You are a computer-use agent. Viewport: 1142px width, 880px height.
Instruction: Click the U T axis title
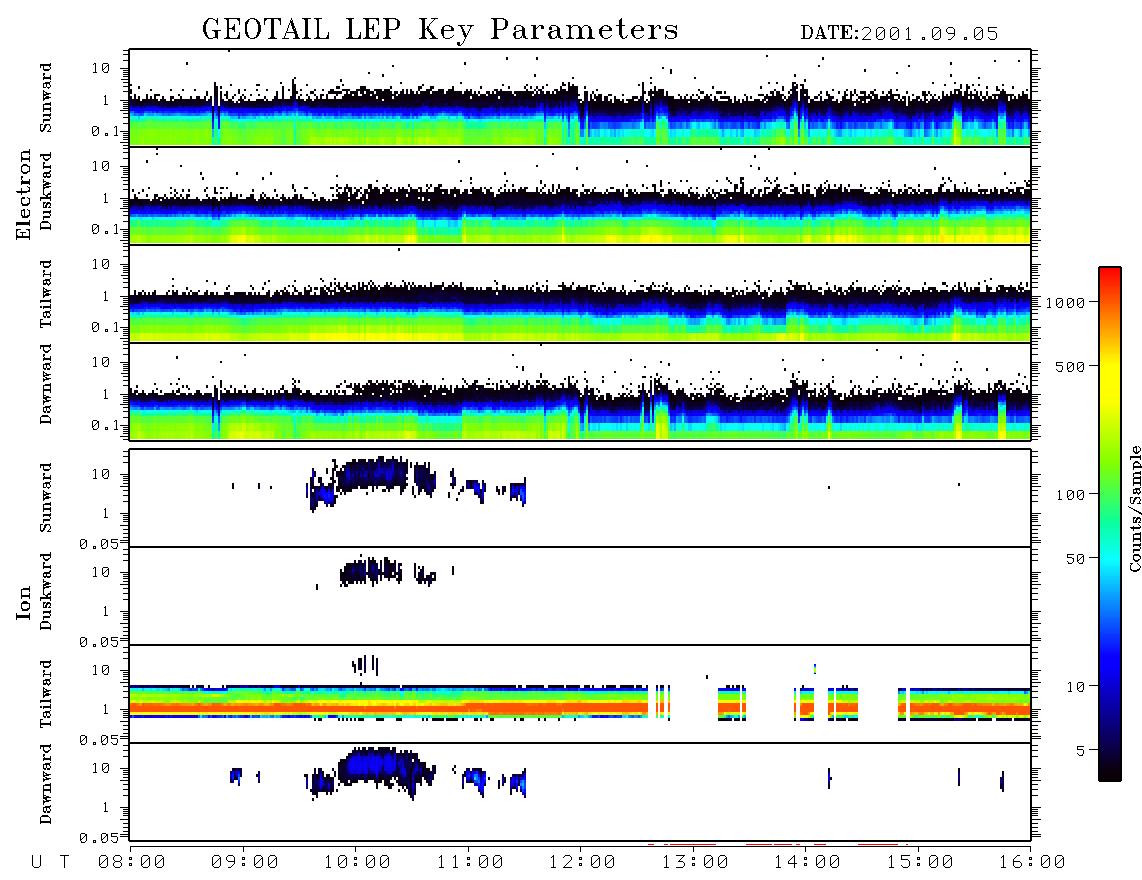[x=50, y=862]
